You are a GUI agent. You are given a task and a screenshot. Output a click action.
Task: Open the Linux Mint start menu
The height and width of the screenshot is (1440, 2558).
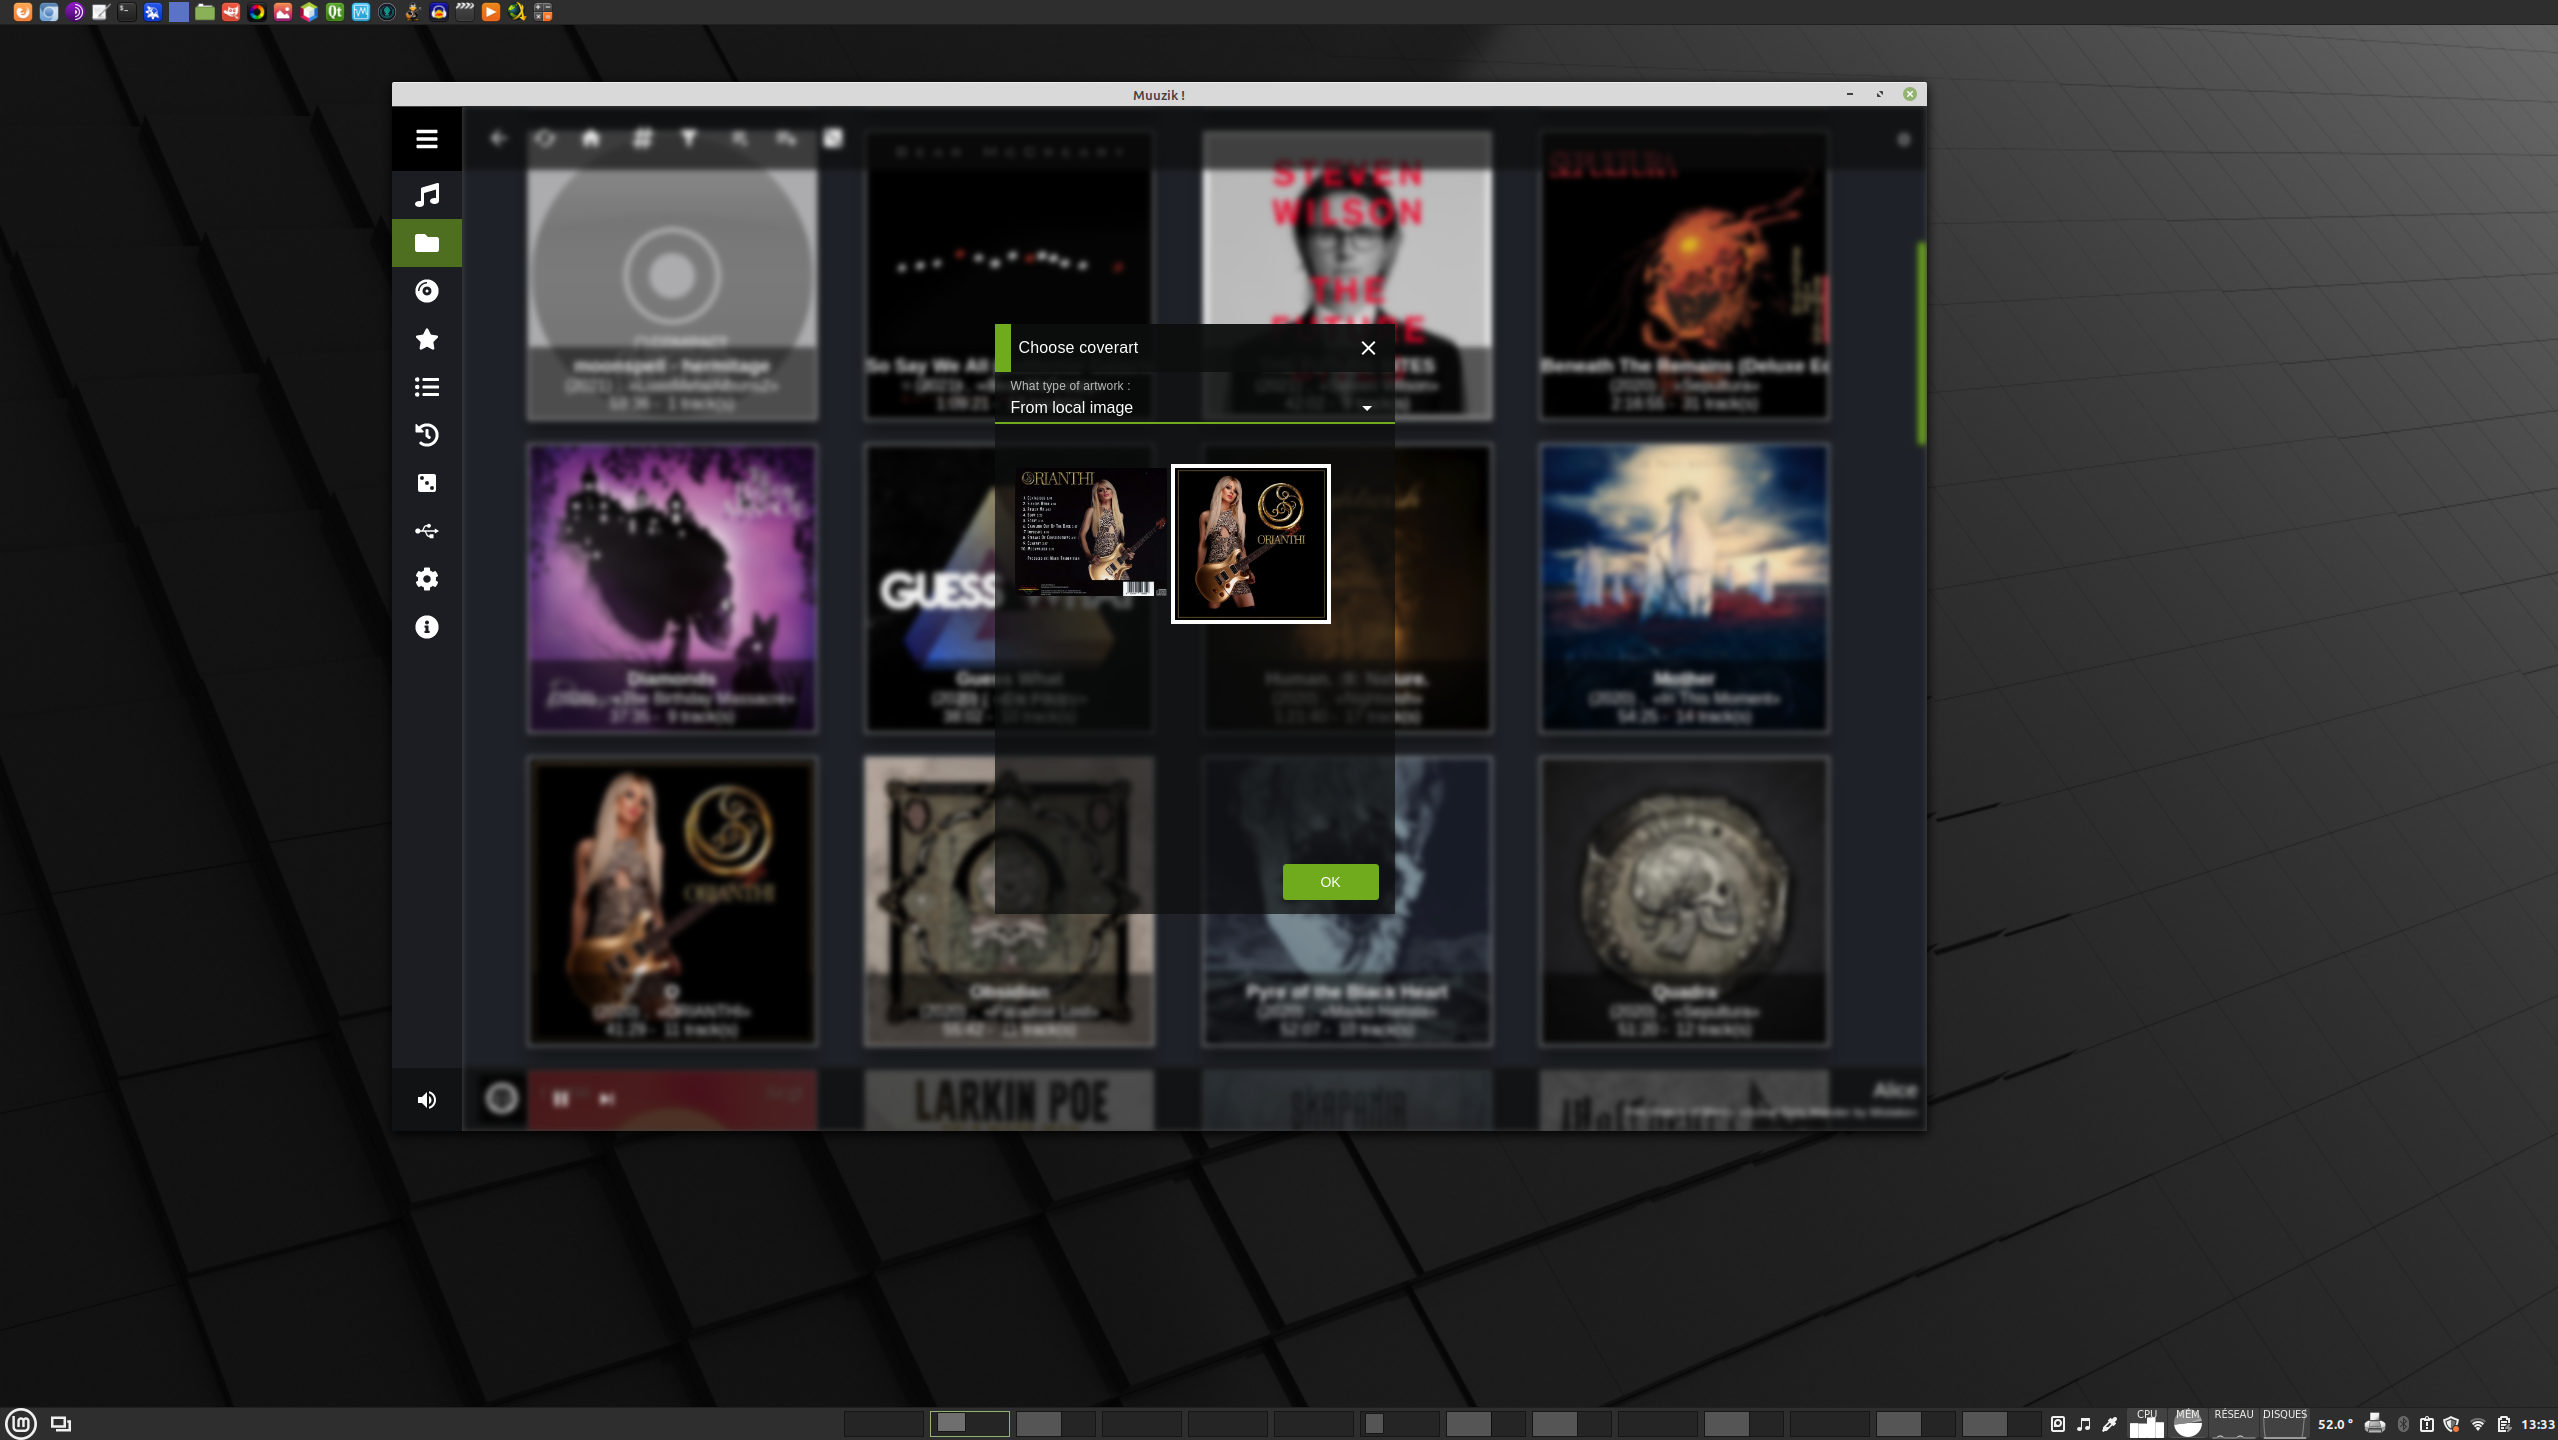[21, 1423]
